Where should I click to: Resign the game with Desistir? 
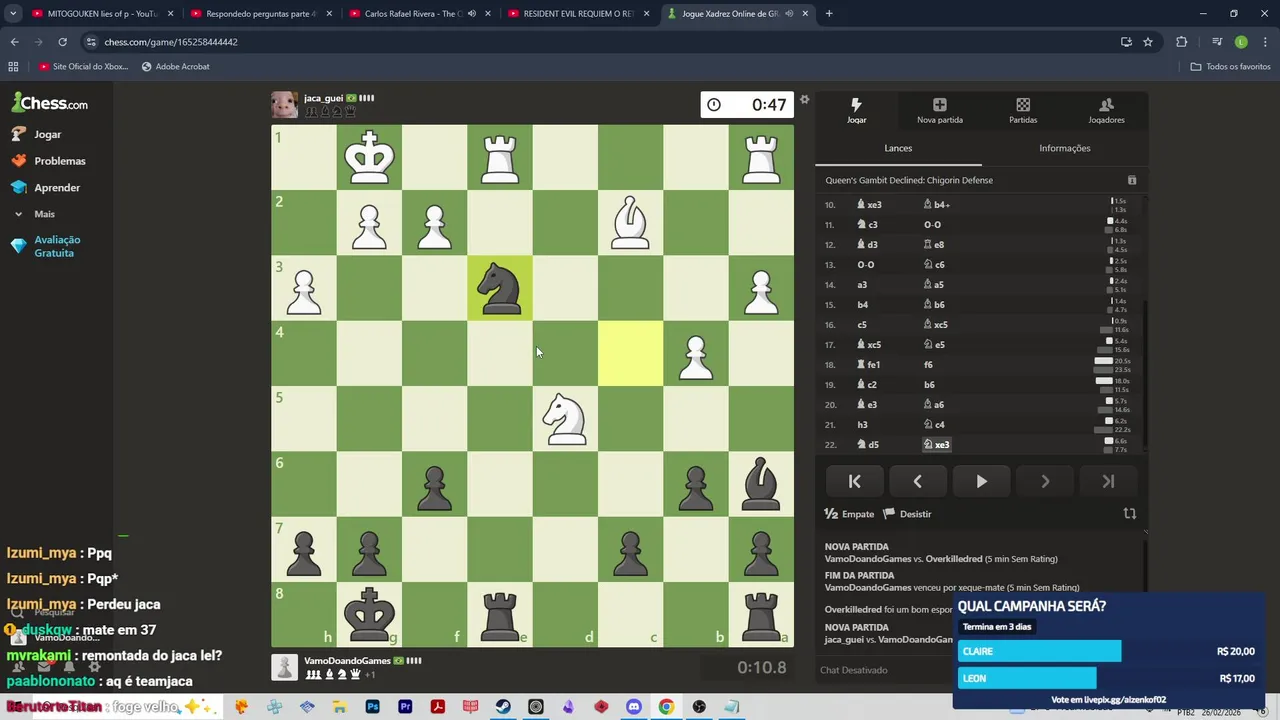click(907, 514)
